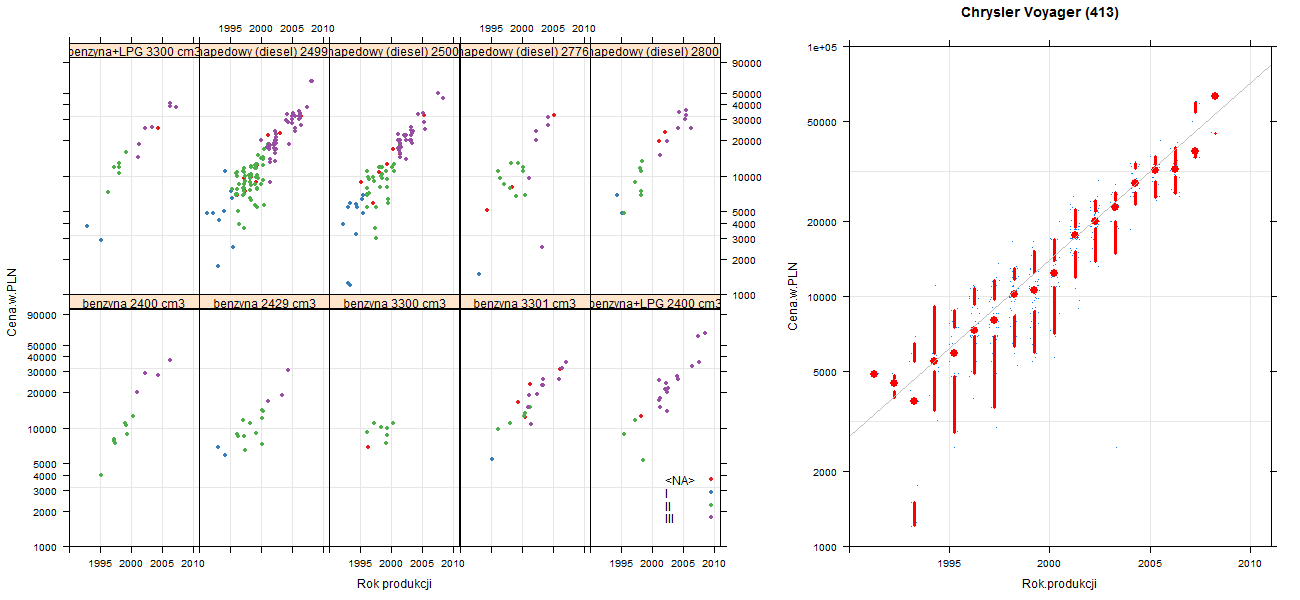The width and height of the screenshot is (1300, 600).
Task: Click the "Rok.produkcji" x-axis label of Voyager chart
Action: pyautogui.click(x=1060, y=584)
